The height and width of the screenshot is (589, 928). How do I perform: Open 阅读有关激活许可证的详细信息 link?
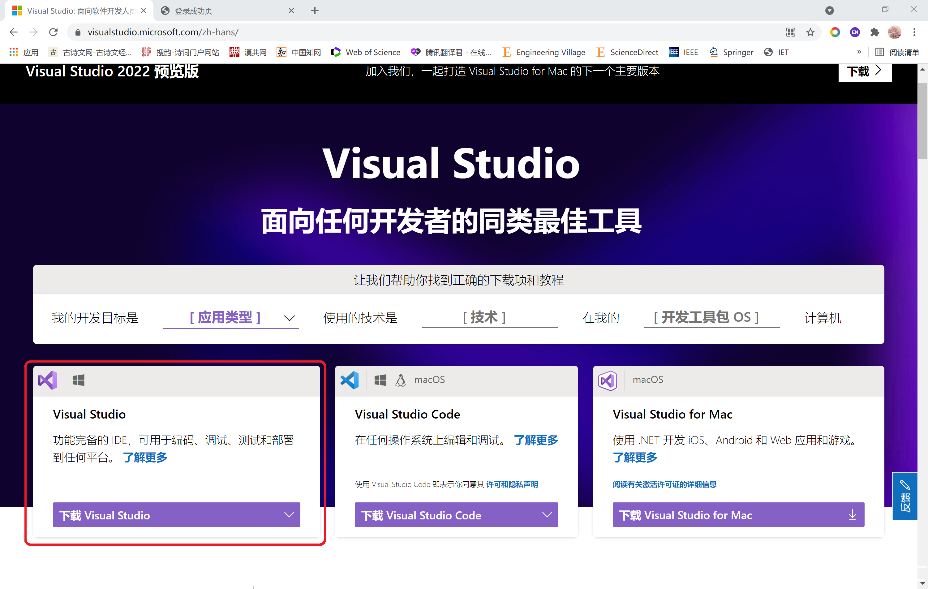pos(665,484)
